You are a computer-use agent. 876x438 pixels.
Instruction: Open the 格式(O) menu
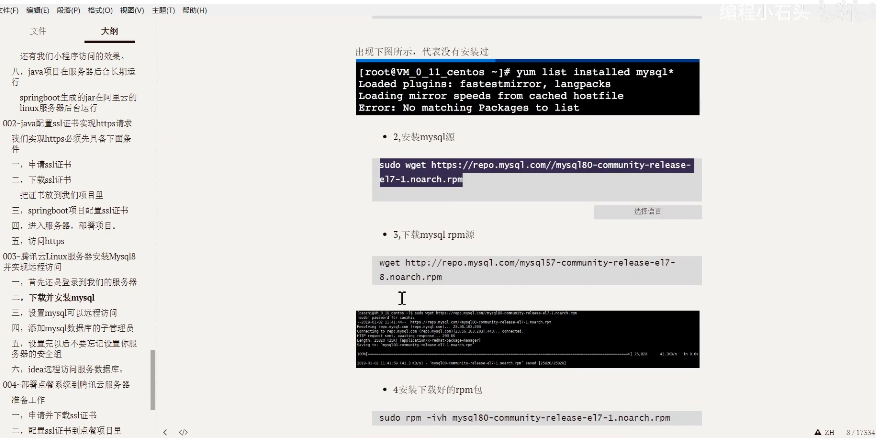[x=101, y=10]
